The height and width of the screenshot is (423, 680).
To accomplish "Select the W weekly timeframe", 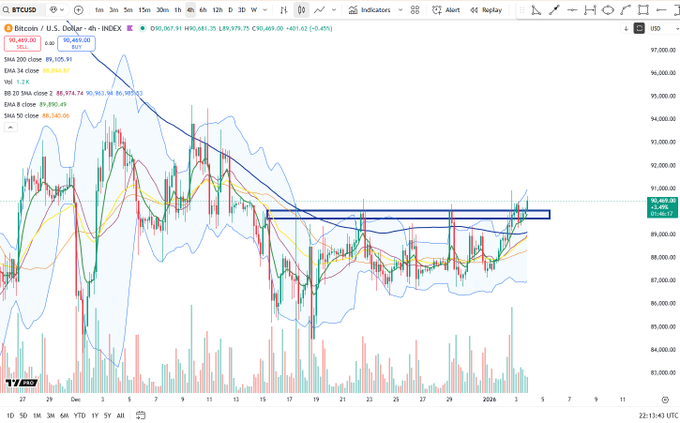I will (x=254, y=10).
